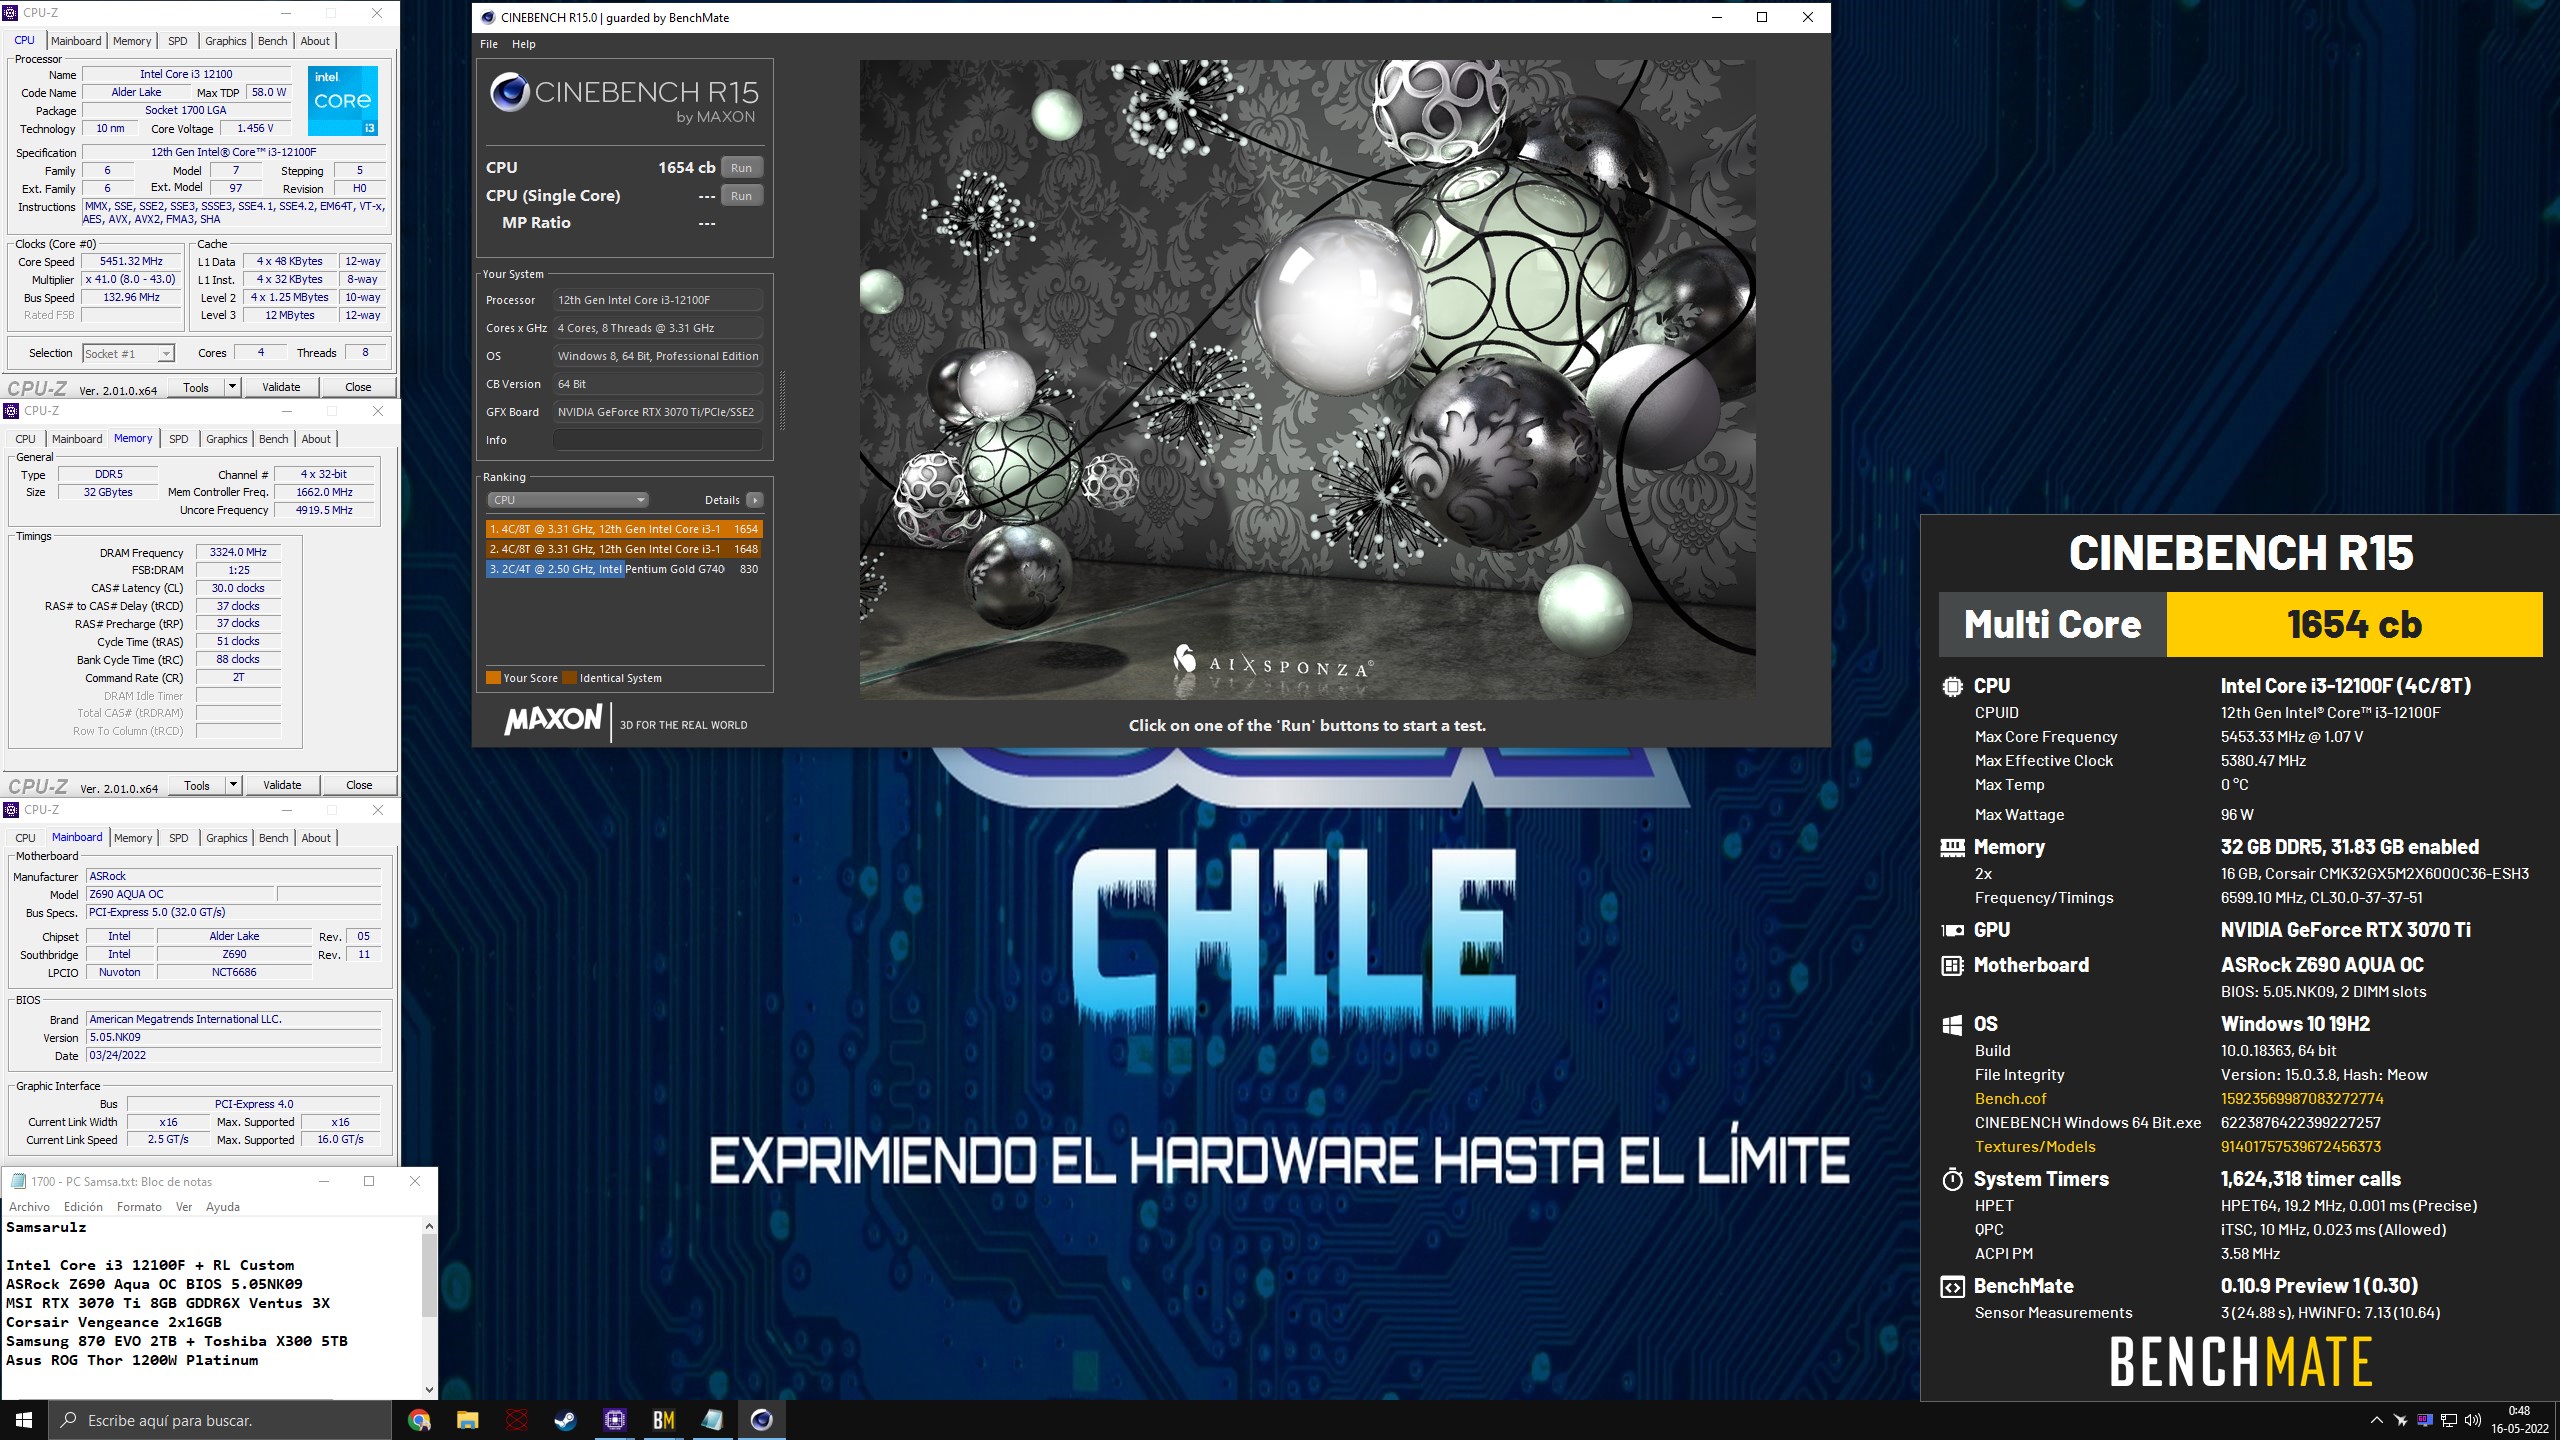This screenshot has height=1440, width=2560.
Task: Run the CPU multi-core test
Action: [741, 168]
